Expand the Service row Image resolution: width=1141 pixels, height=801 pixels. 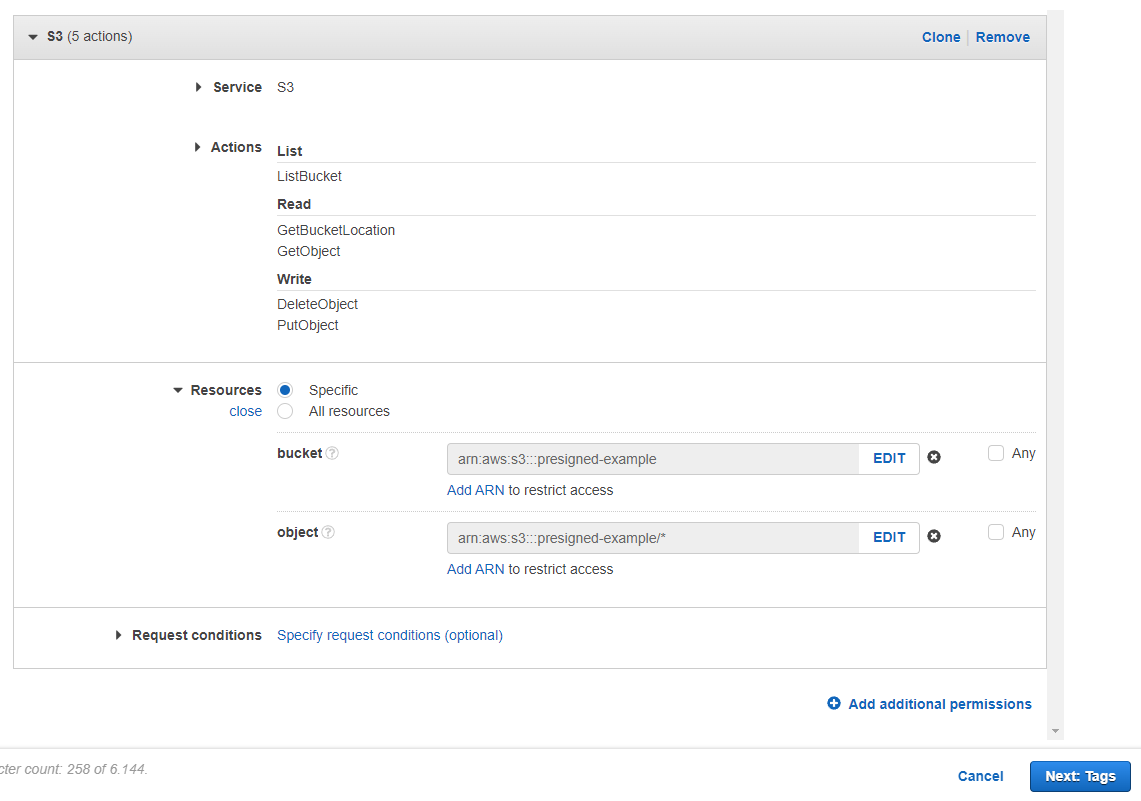199,87
